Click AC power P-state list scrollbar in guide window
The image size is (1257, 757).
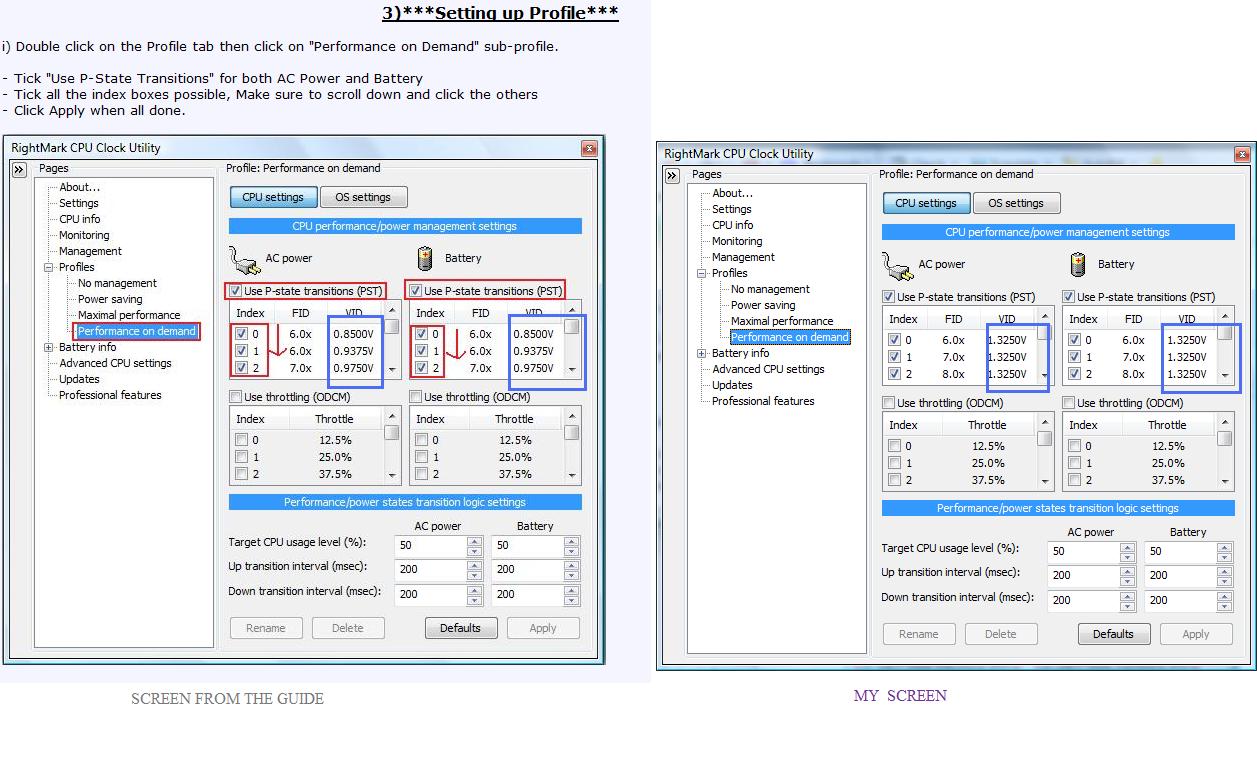392,342
